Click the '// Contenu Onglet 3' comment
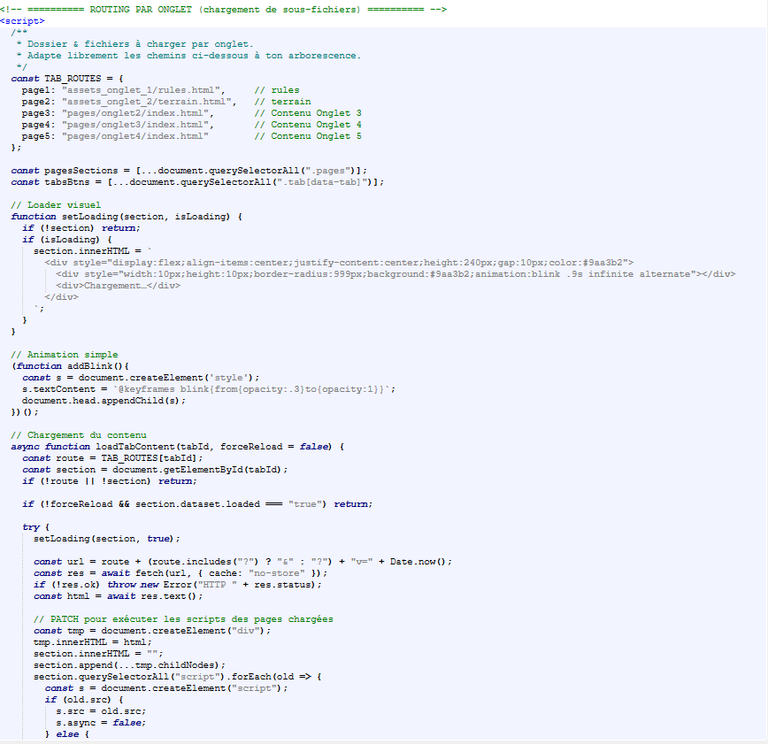This screenshot has height=744, width=768. (308, 113)
